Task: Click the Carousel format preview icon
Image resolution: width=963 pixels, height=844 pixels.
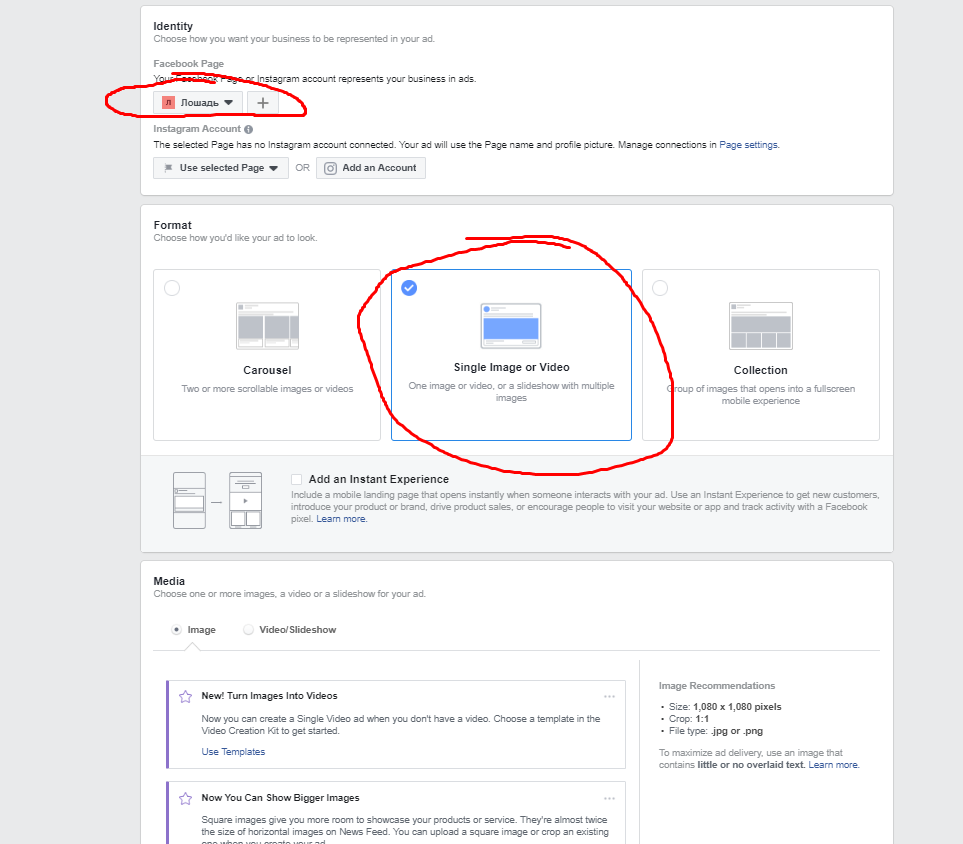Action: (x=267, y=326)
